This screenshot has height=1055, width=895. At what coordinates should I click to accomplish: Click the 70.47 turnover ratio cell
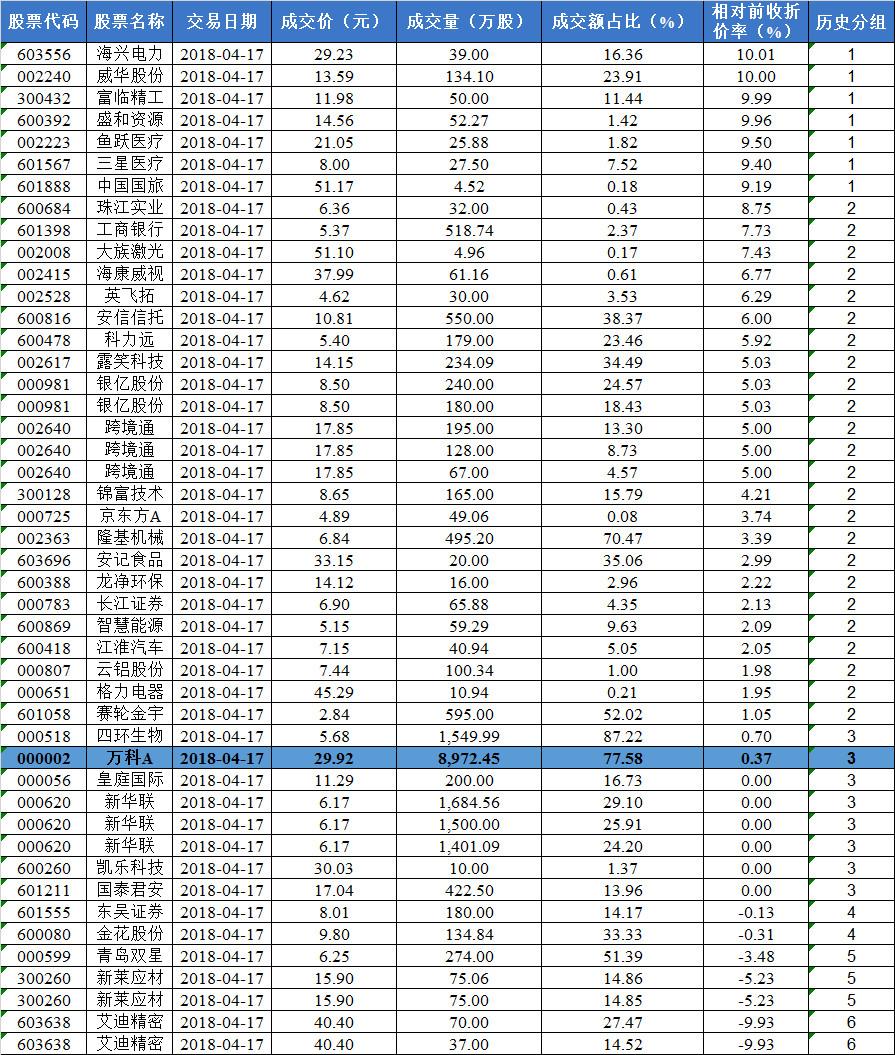pyautogui.click(x=622, y=538)
